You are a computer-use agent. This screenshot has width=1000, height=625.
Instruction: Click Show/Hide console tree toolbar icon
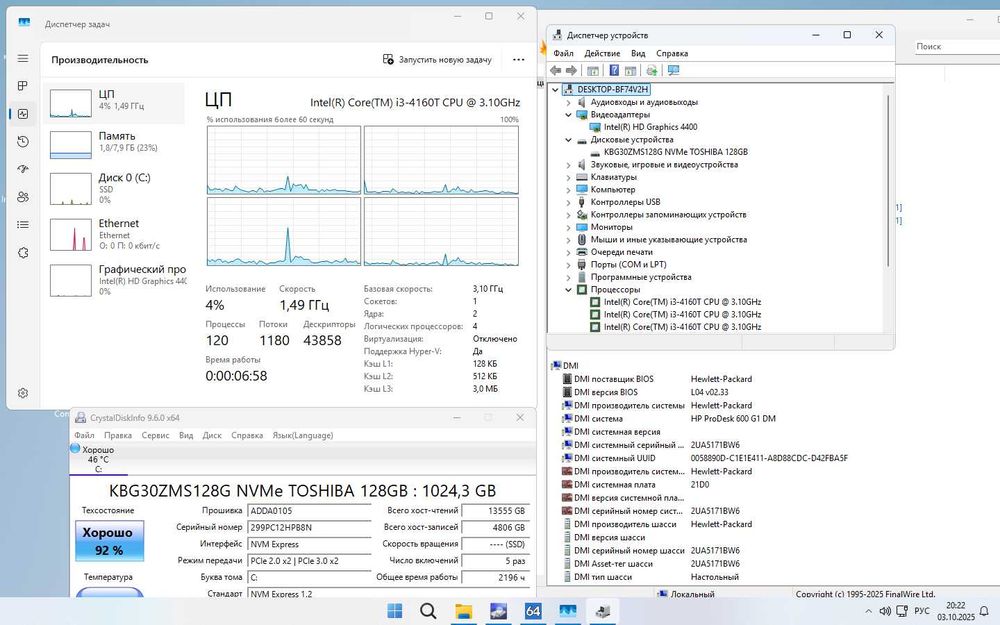click(x=592, y=70)
